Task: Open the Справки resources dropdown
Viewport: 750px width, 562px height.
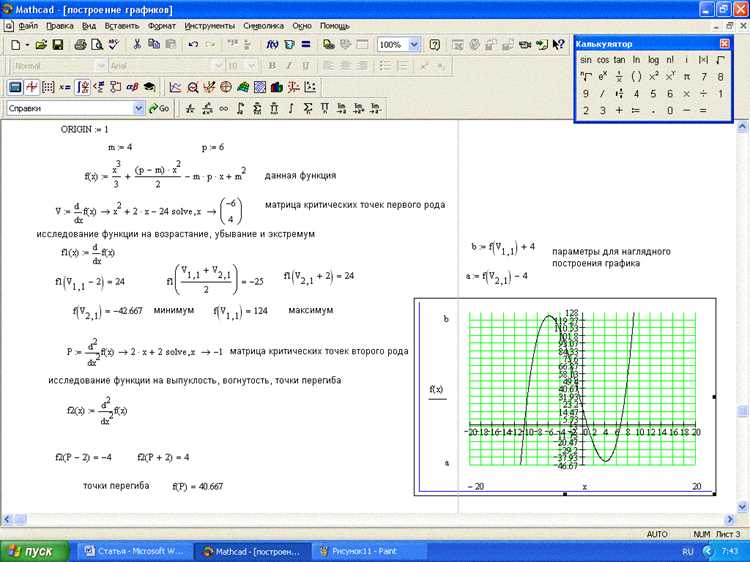Action: [139, 109]
